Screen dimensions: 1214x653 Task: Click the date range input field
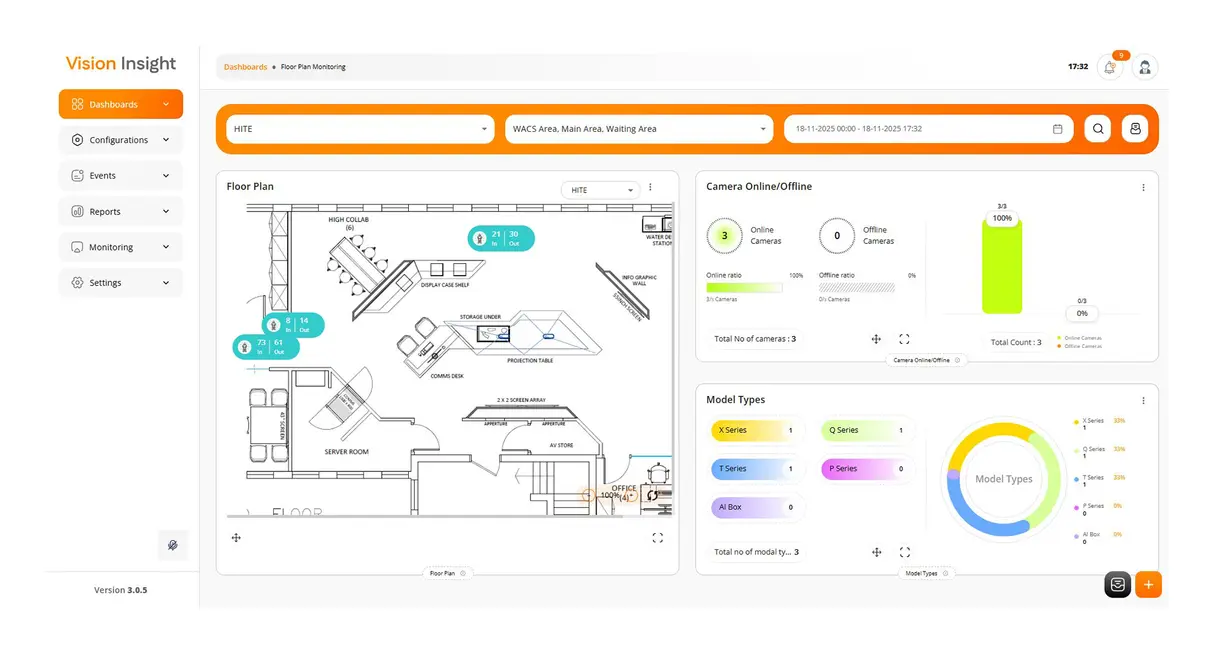tap(928, 129)
